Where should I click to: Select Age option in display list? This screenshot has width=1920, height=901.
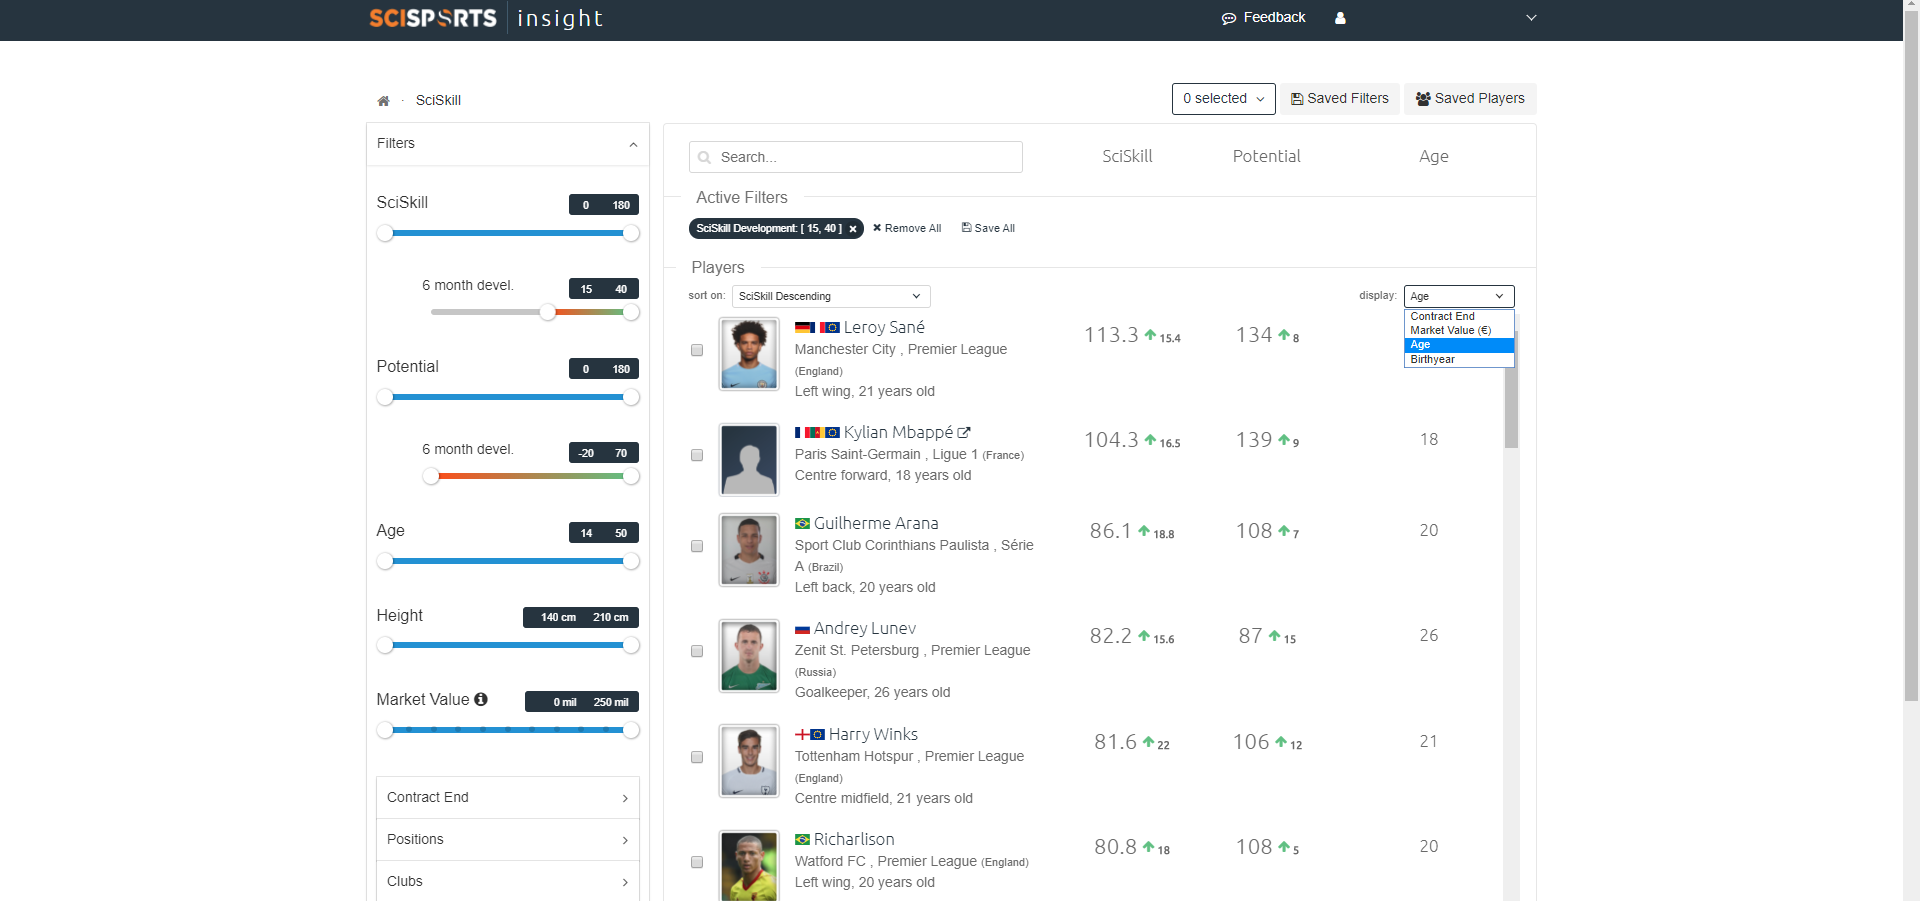[1459, 345]
